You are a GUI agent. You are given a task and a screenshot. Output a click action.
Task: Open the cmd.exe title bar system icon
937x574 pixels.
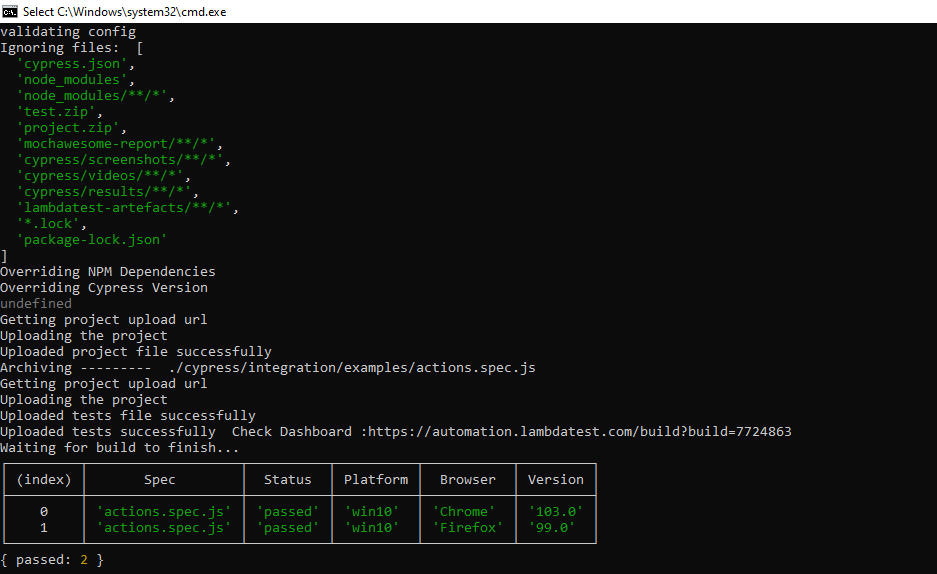(x=10, y=11)
